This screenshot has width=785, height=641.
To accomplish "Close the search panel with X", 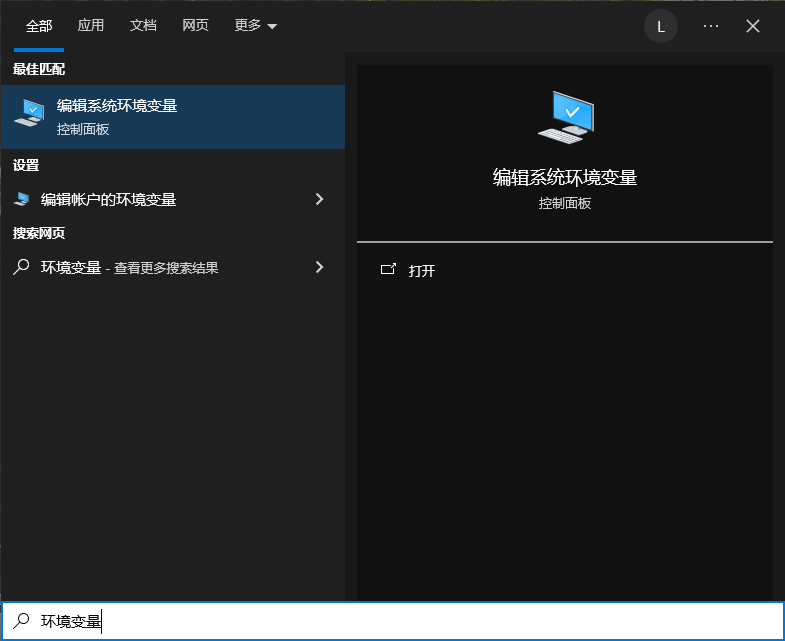I will pos(753,26).
